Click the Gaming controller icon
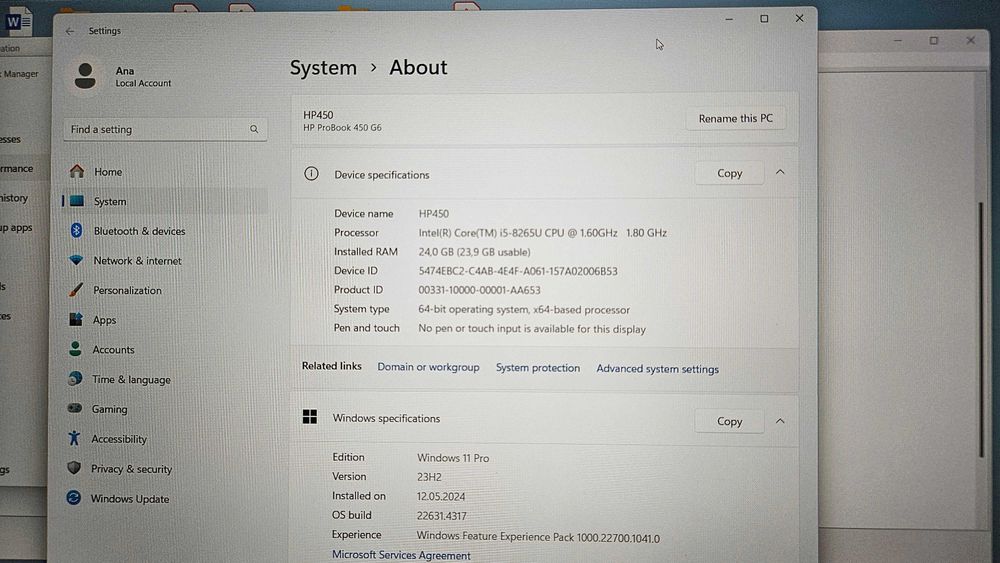 pyautogui.click(x=75, y=408)
